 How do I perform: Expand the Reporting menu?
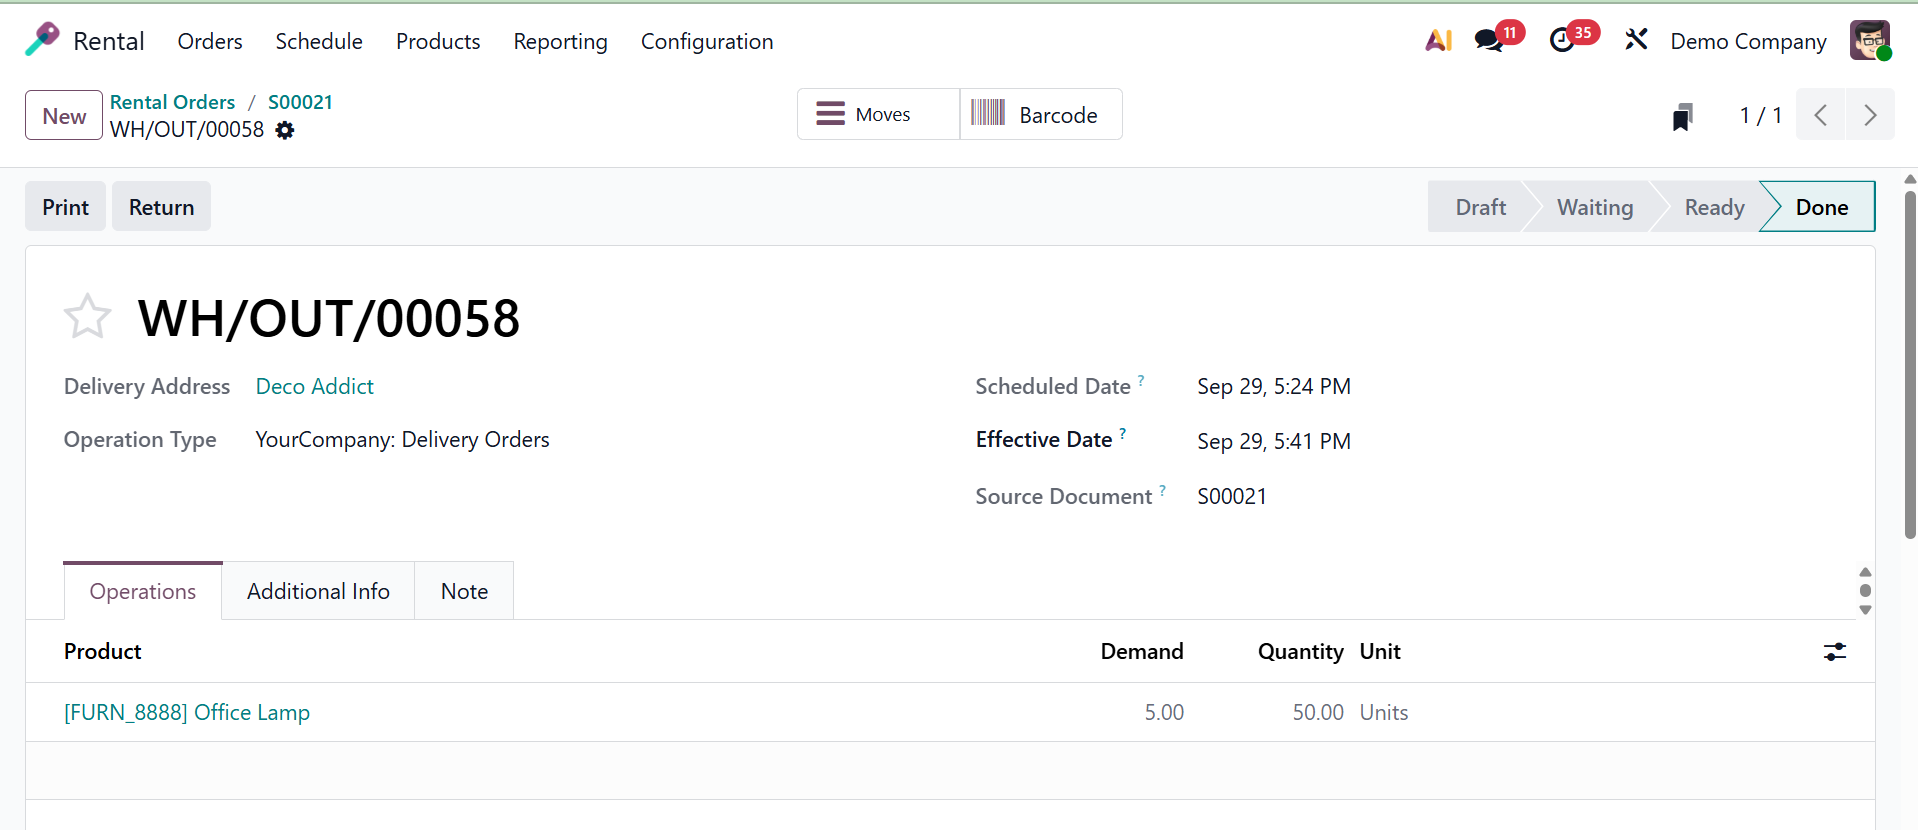point(560,41)
